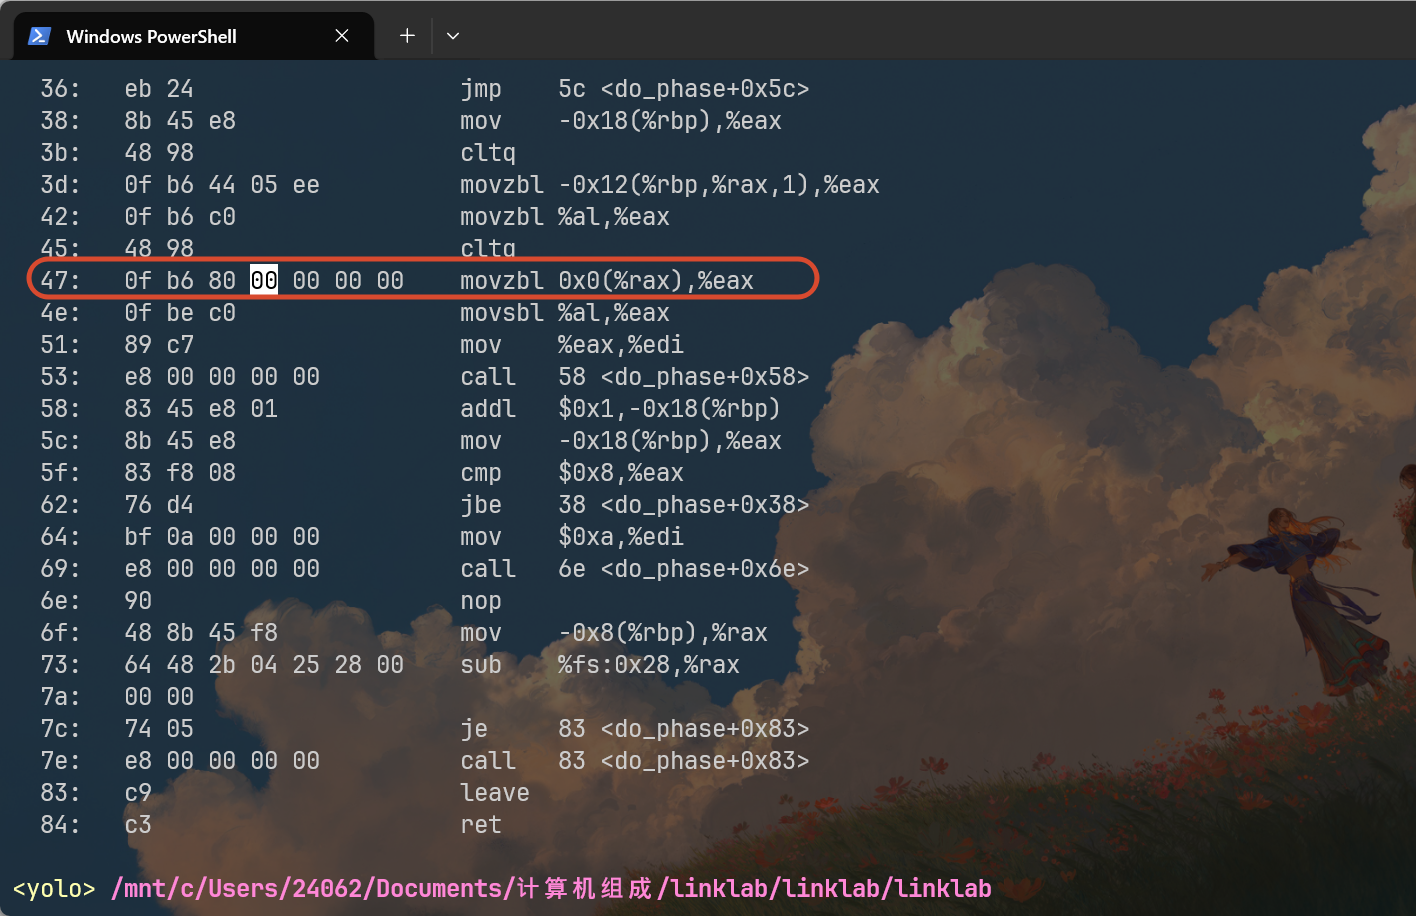Click 'call 83 <do_phase+0x83>' on line 7e
Screen dimensions: 1416x916
coord(635,761)
